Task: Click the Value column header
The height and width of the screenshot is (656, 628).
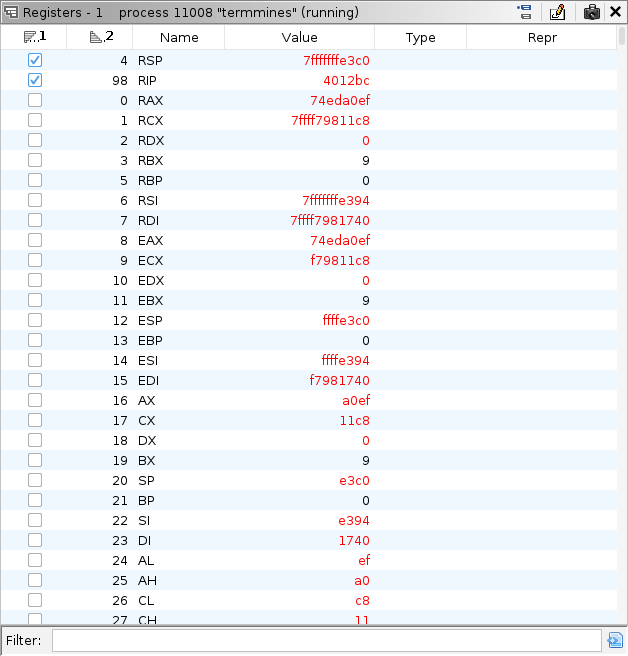Action: (x=299, y=37)
